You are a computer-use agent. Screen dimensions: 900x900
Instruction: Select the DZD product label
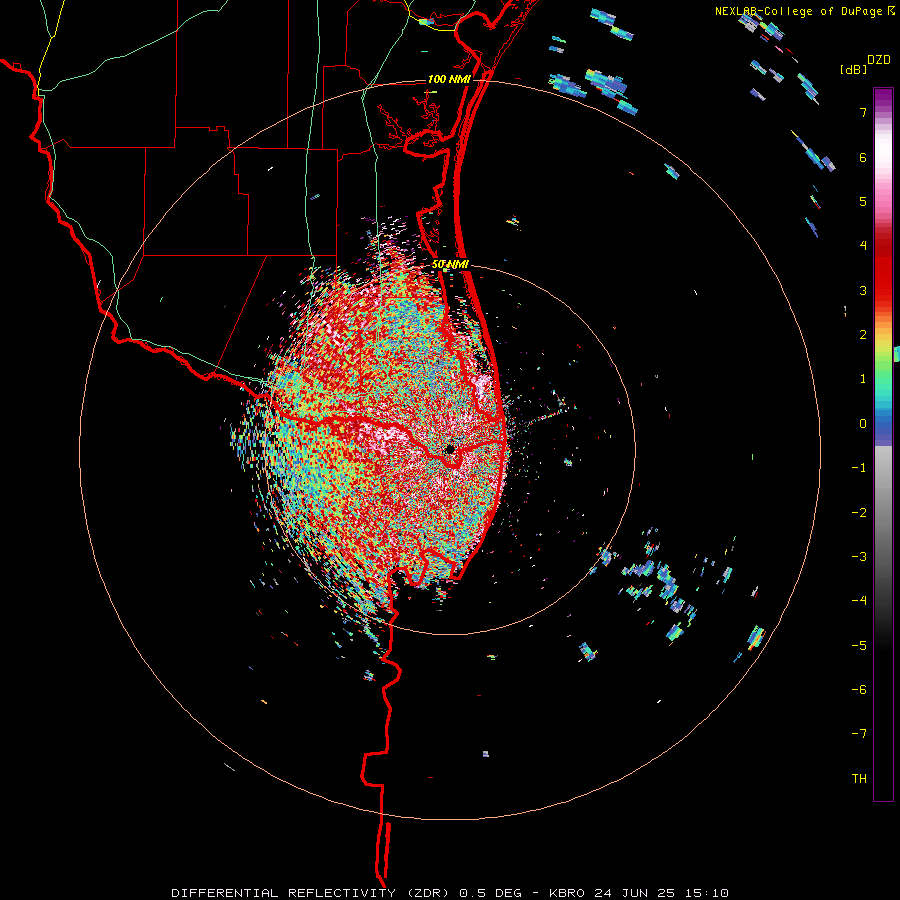point(879,60)
